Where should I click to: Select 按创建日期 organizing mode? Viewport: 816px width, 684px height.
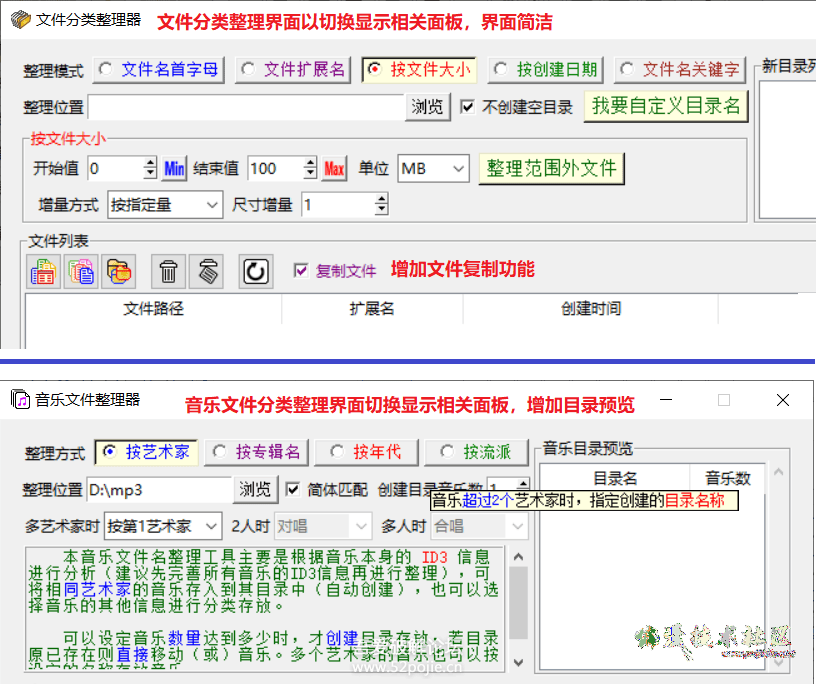(545, 70)
